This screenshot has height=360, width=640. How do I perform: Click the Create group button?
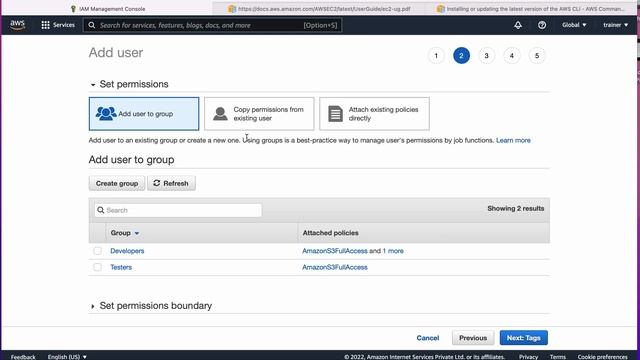pos(117,183)
